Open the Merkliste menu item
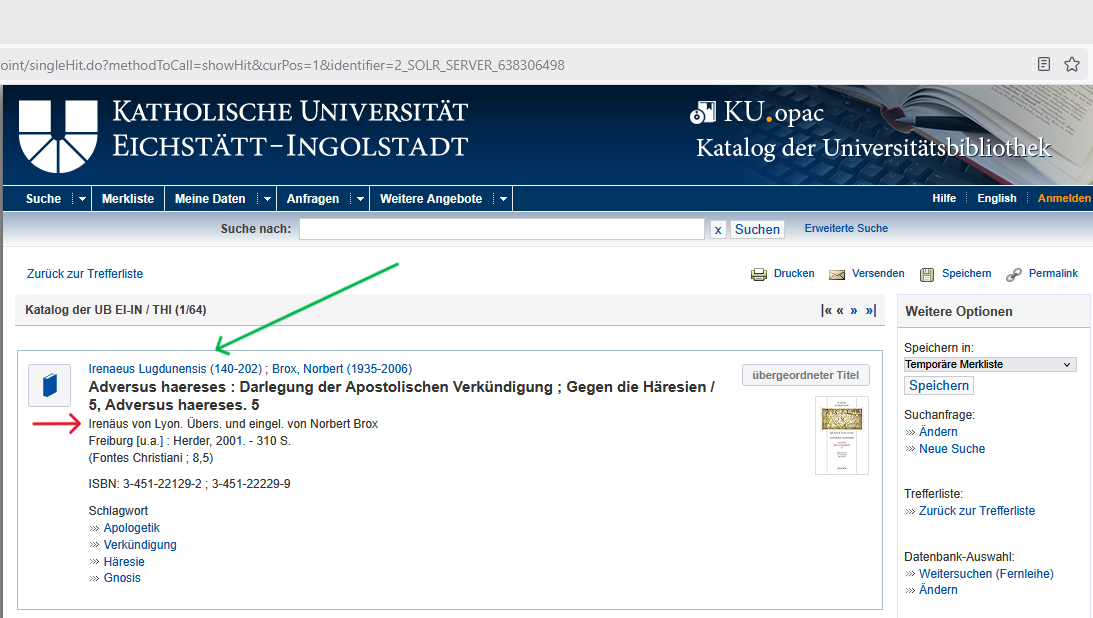The height and width of the screenshot is (618, 1093). click(128, 199)
